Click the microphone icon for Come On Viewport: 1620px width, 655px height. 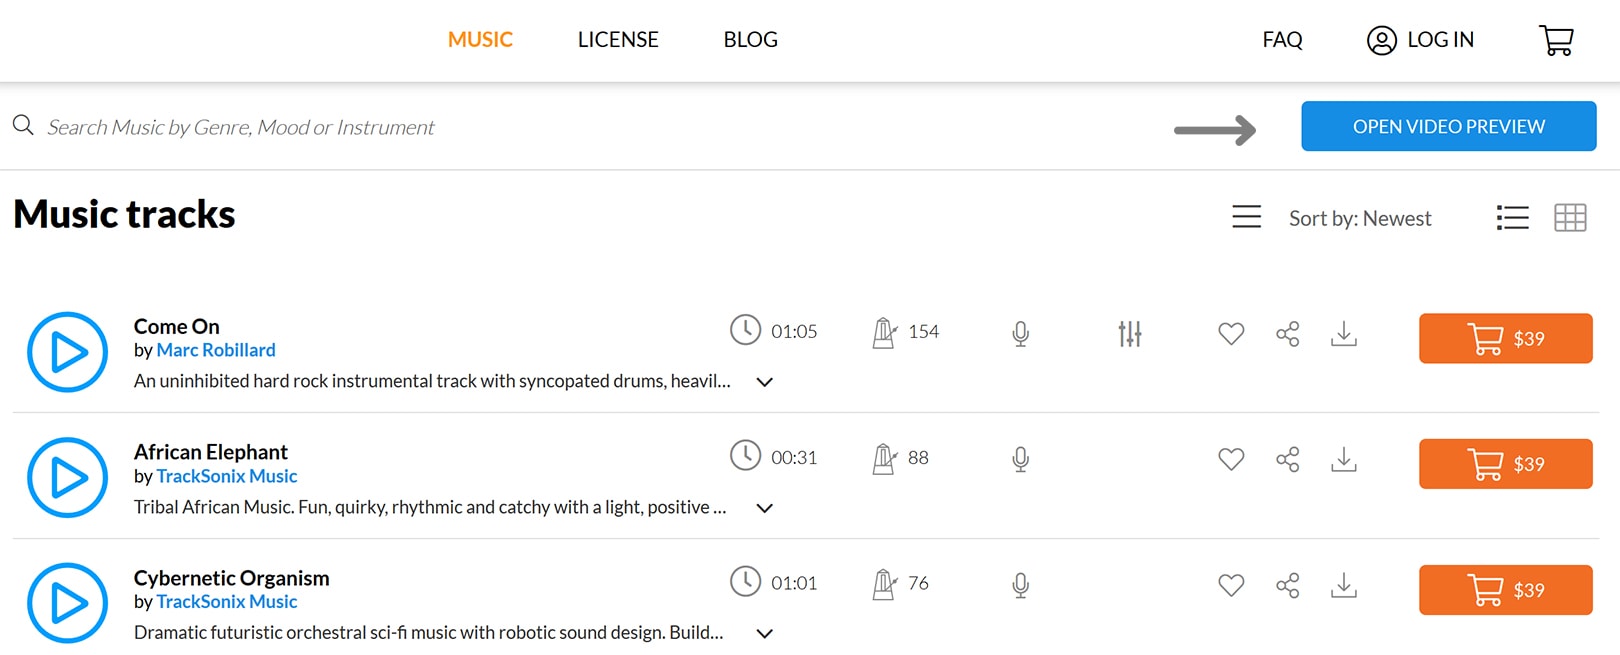click(x=1020, y=333)
